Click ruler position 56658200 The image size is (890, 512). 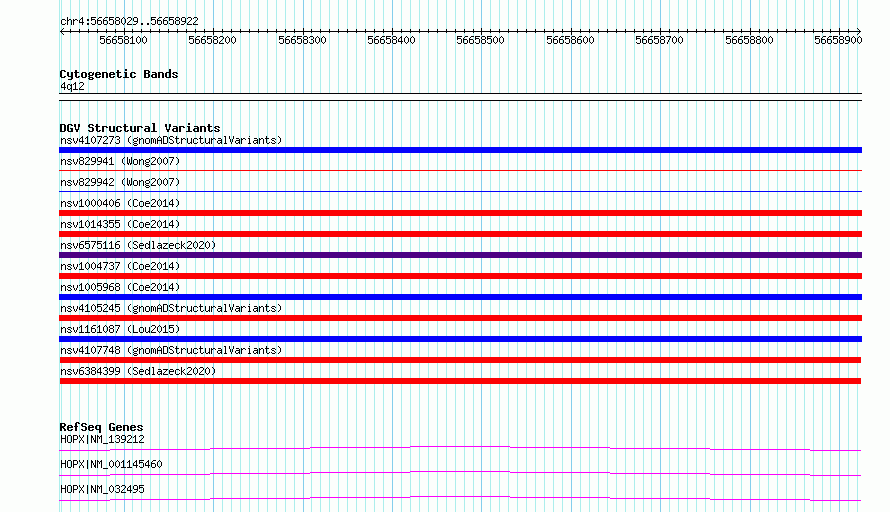212,40
